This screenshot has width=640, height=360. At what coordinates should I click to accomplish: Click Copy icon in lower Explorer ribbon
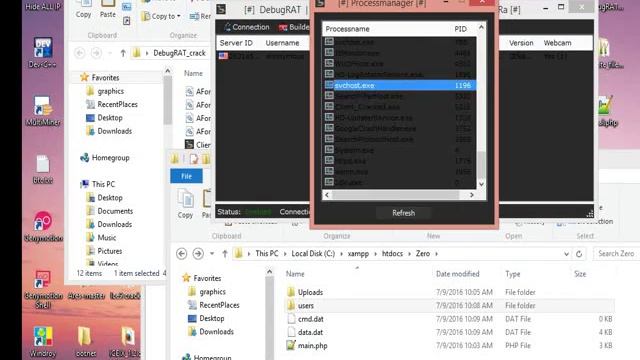185,204
